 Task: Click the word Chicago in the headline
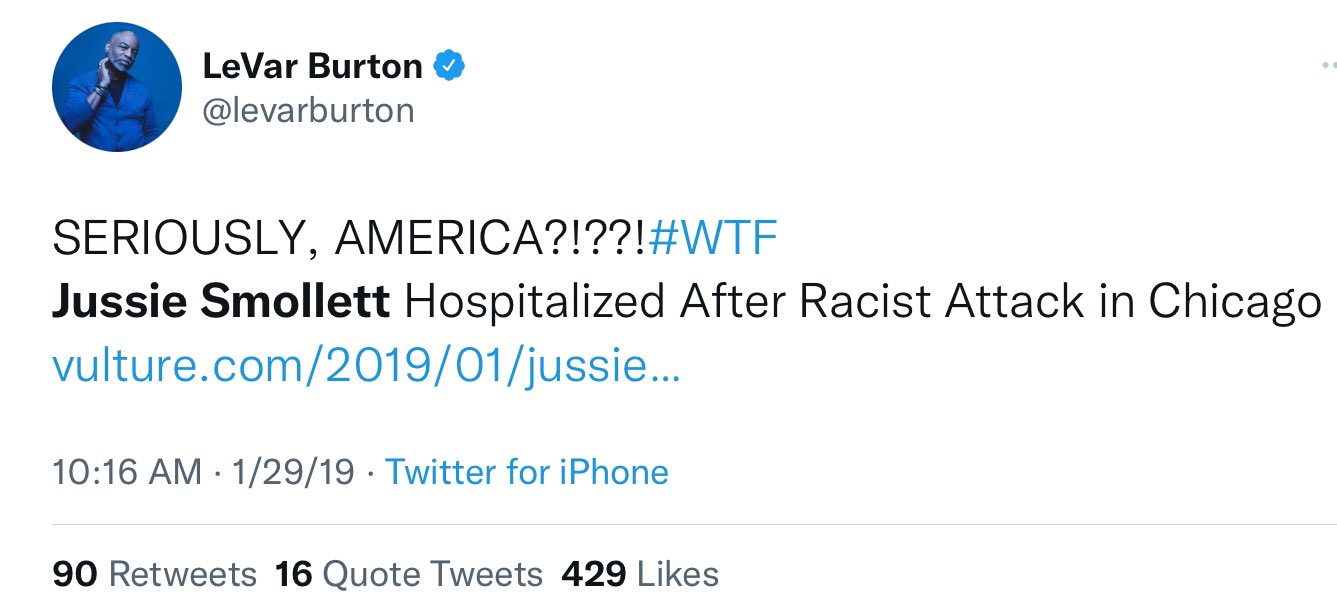1234,302
